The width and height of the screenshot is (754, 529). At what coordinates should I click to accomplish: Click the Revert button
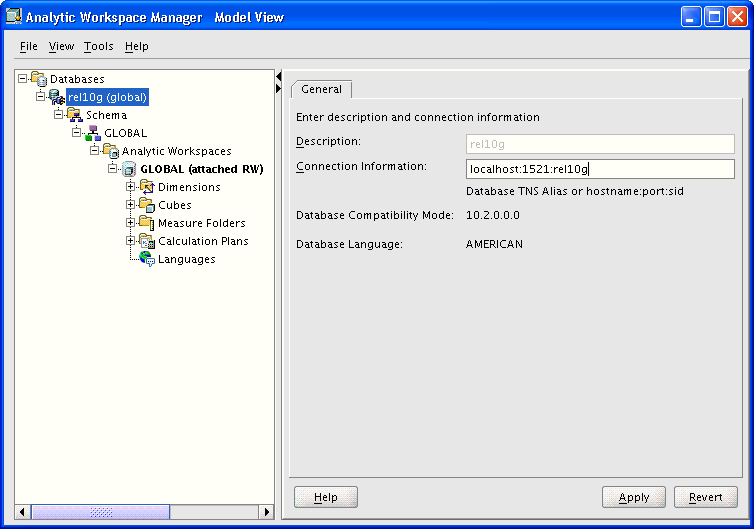pos(705,497)
